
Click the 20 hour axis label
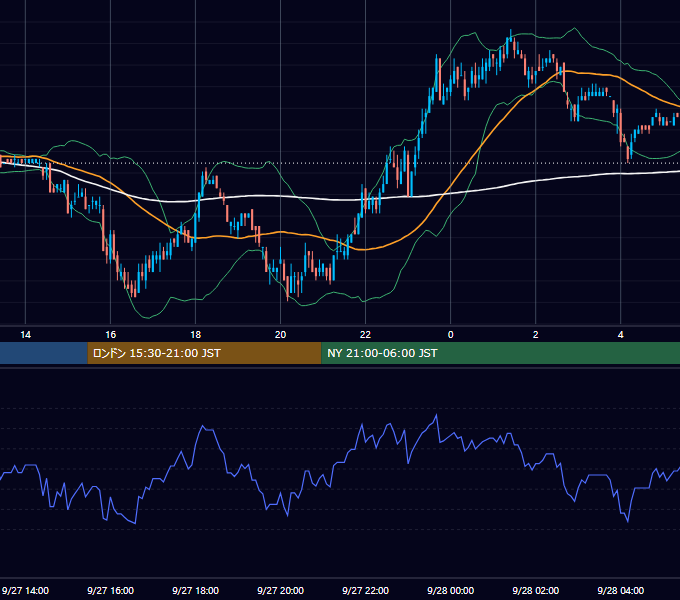click(x=281, y=335)
